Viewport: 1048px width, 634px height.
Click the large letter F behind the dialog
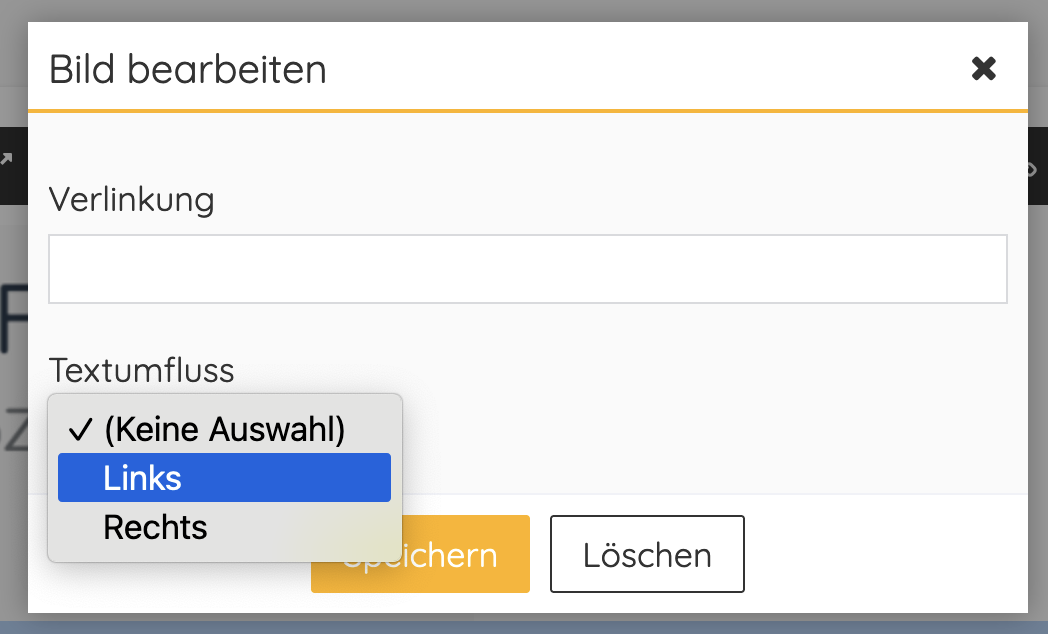12,320
